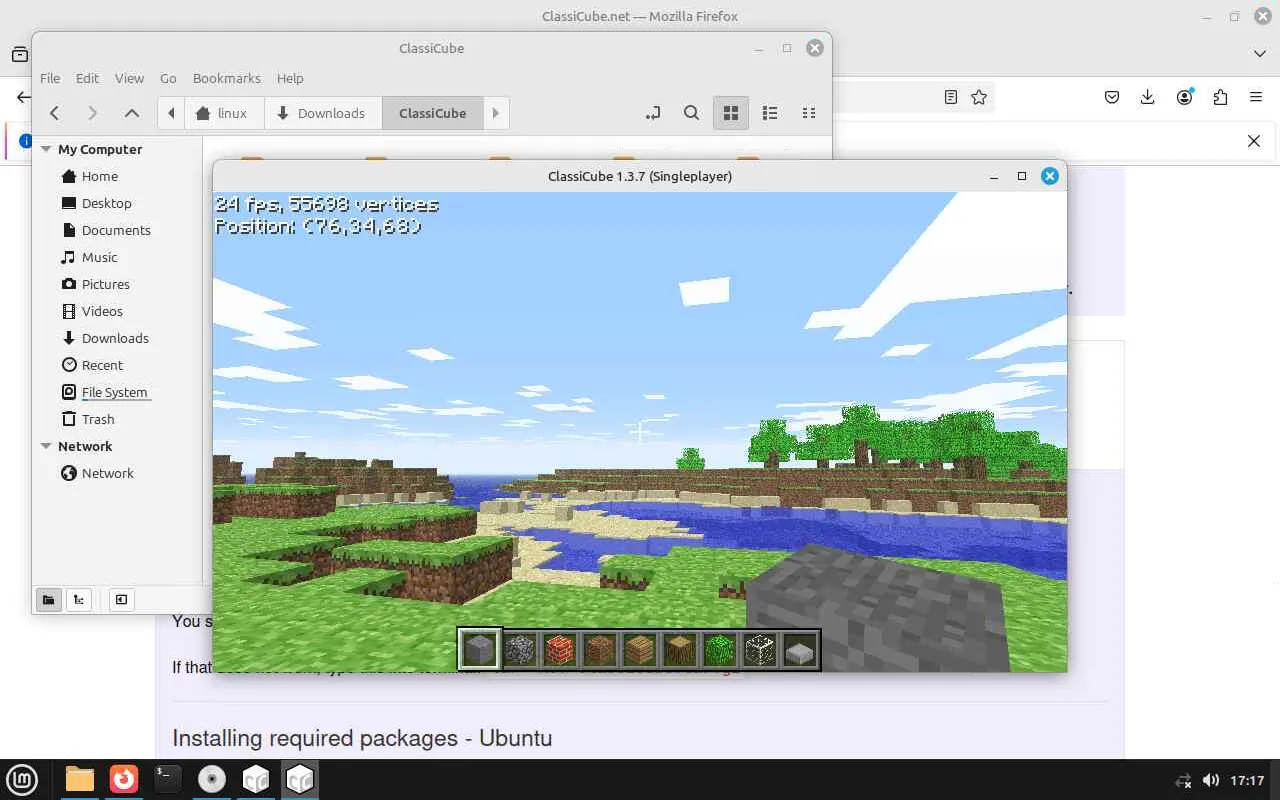Jump to Downloads in the path bar
The height and width of the screenshot is (800, 1280).
tap(323, 113)
